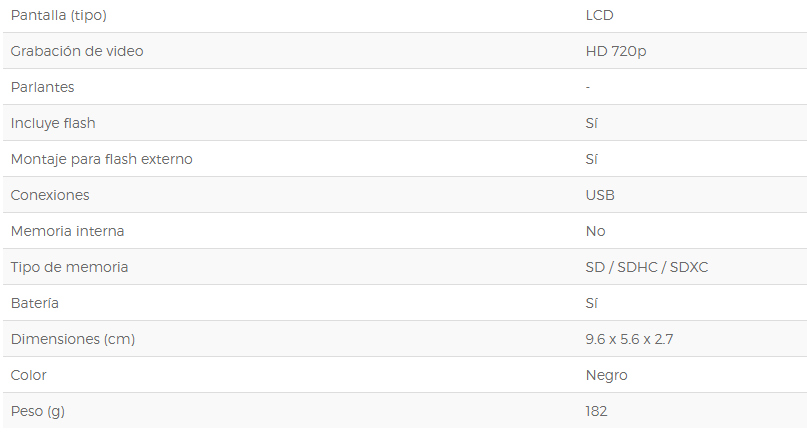Select the HD 720p value

pos(616,51)
